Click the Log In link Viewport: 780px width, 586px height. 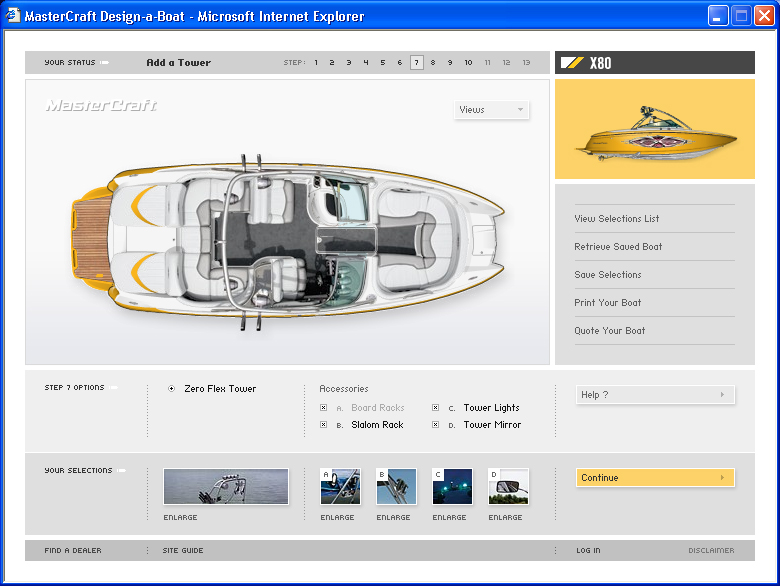(588, 551)
